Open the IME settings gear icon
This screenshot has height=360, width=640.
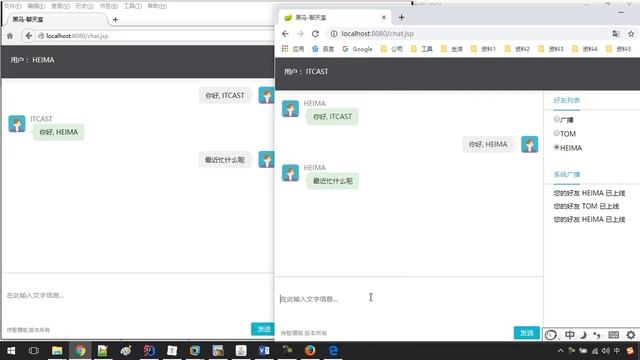click(x=631, y=335)
